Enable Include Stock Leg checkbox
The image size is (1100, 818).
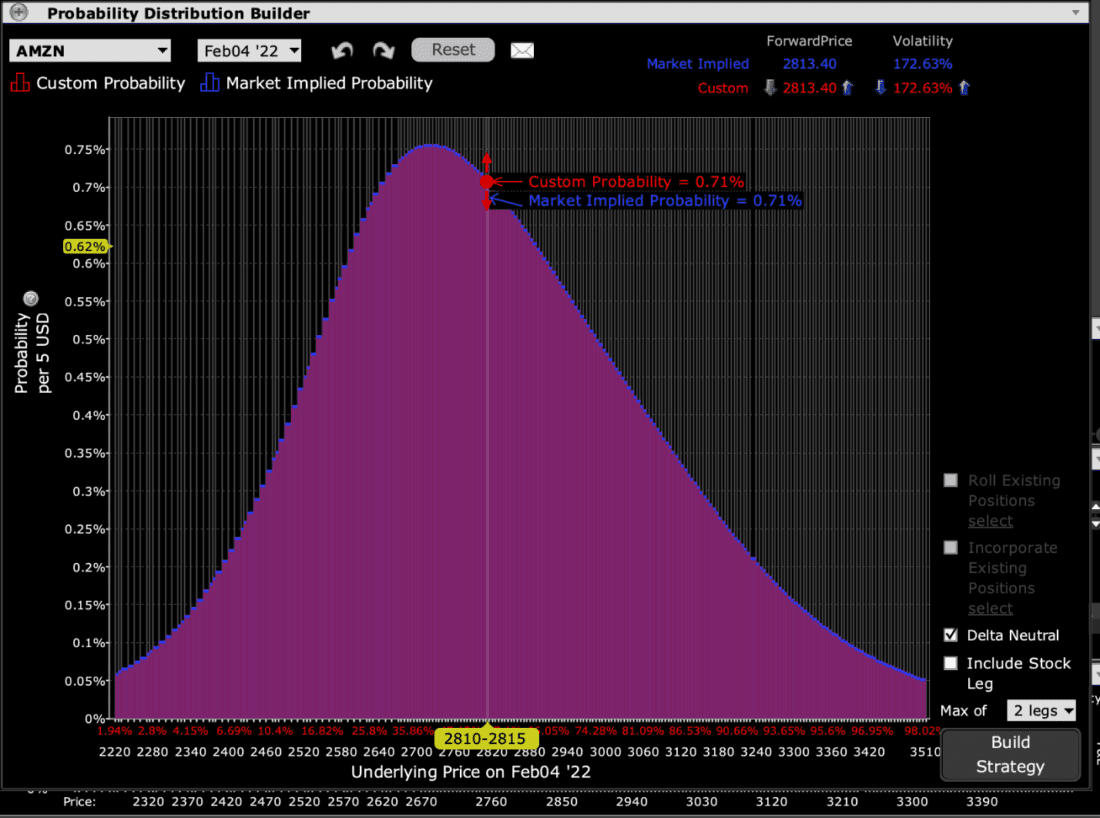point(951,663)
